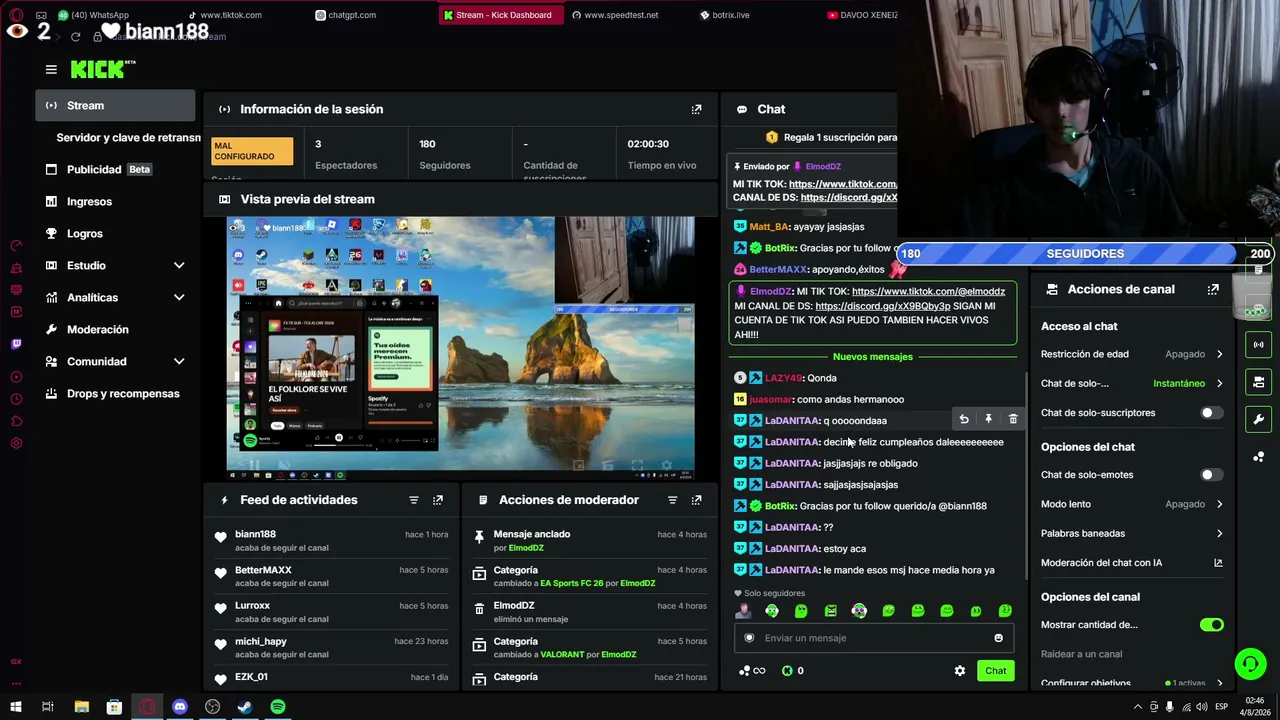Click the Kick logo

click(103, 69)
